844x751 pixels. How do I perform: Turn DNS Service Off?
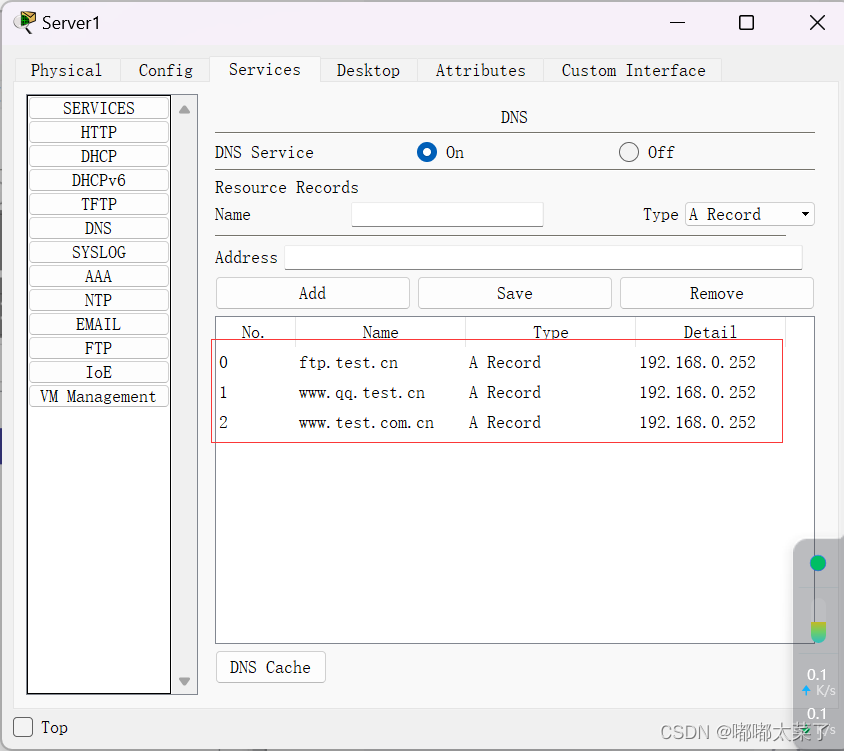tap(629, 152)
